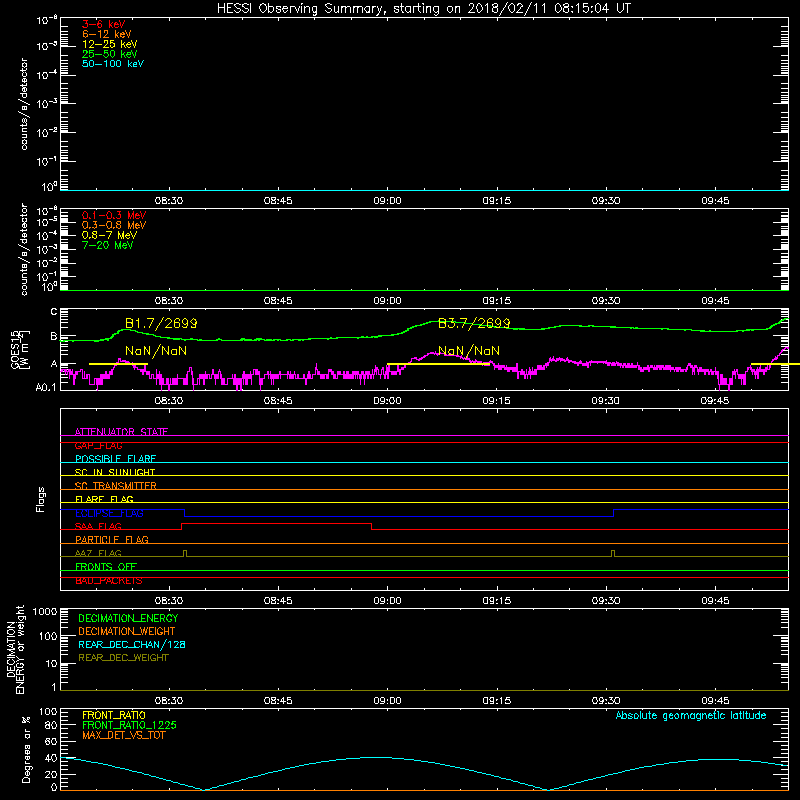Screen dimensions: 800x800
Task: Click the 50-100 keV legend label
Action: [x=113, y=64]
